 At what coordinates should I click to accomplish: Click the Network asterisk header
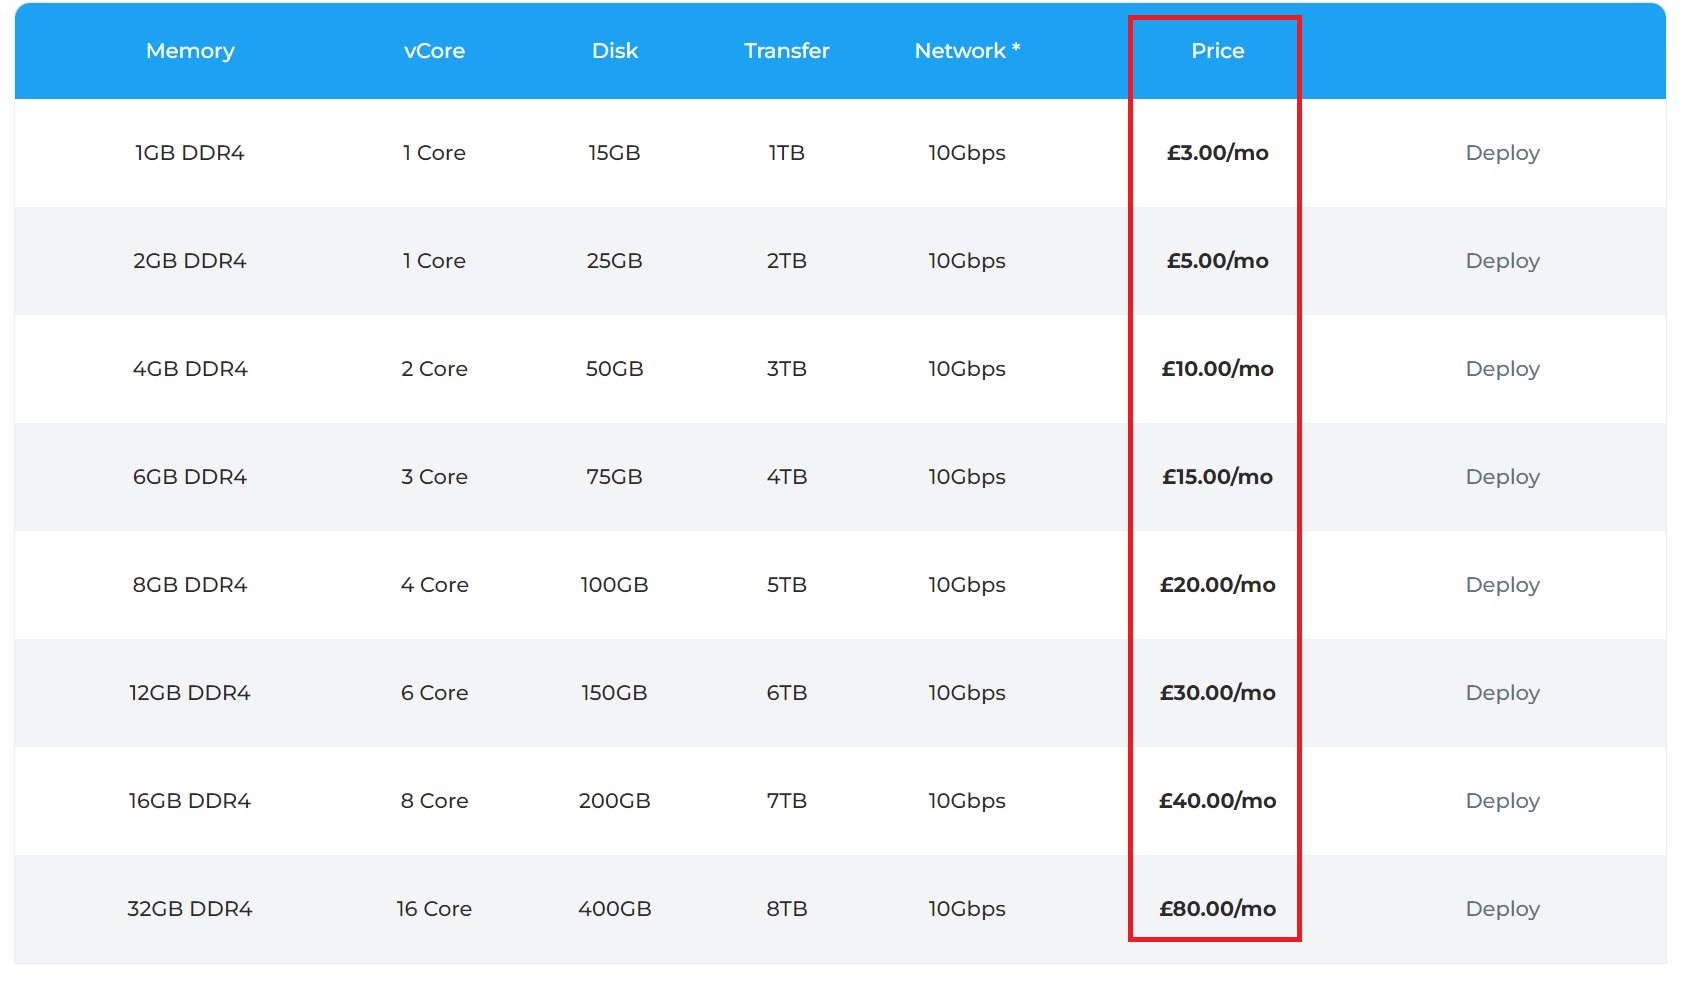coord(966,51)
